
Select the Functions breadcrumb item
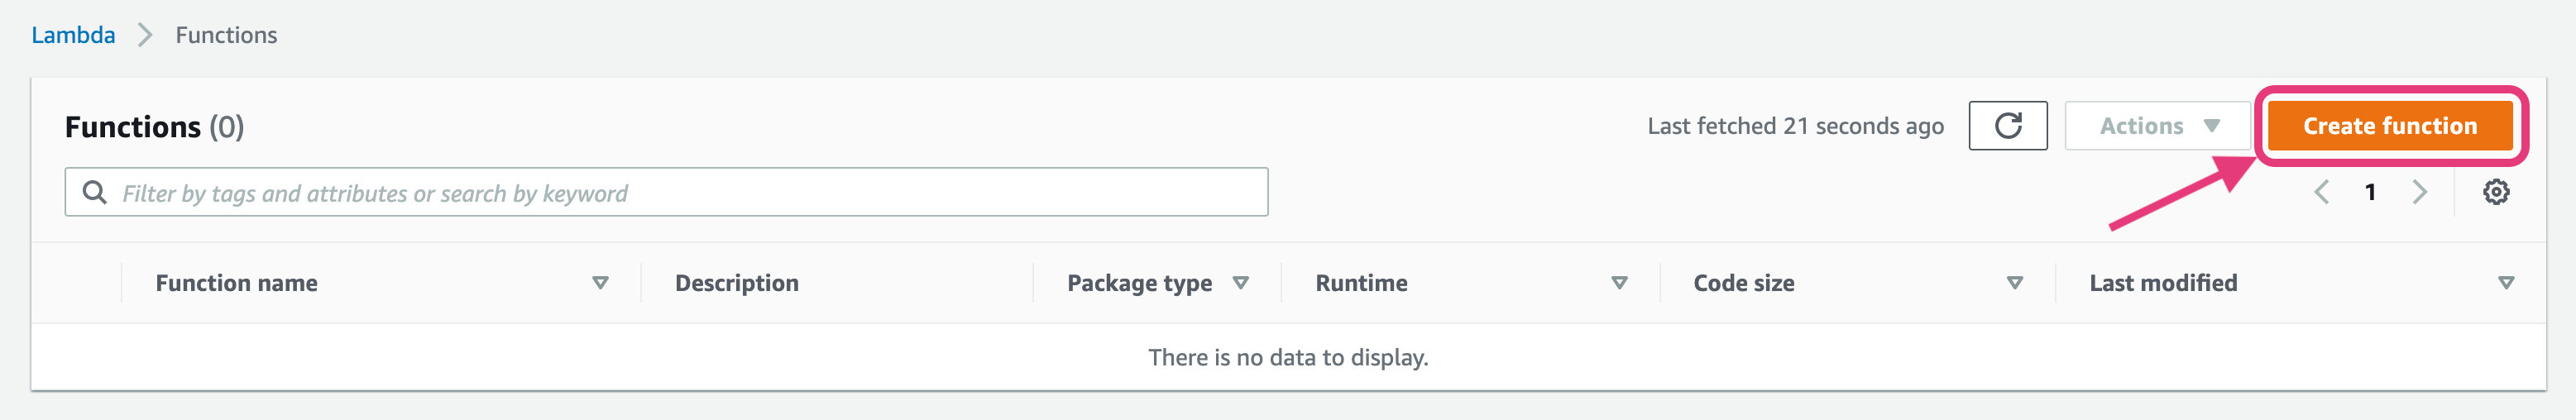click(x=226, y=35)
